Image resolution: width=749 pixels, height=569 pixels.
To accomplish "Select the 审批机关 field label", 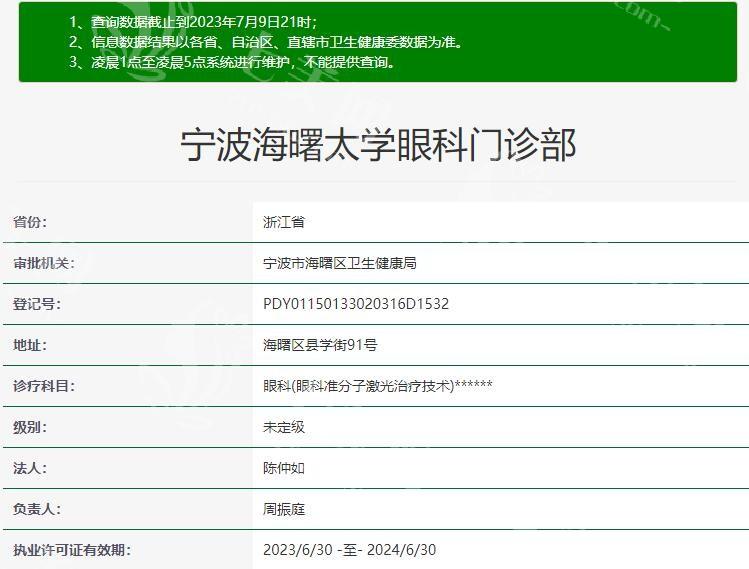I will (x=43, y=263).
